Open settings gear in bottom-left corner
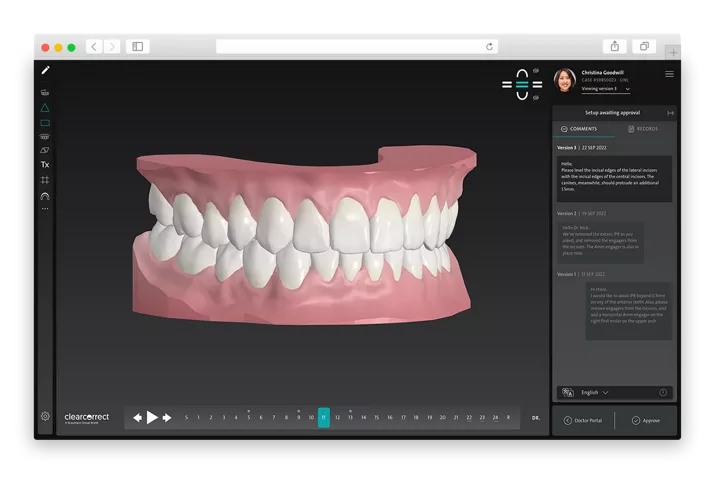 45,416
